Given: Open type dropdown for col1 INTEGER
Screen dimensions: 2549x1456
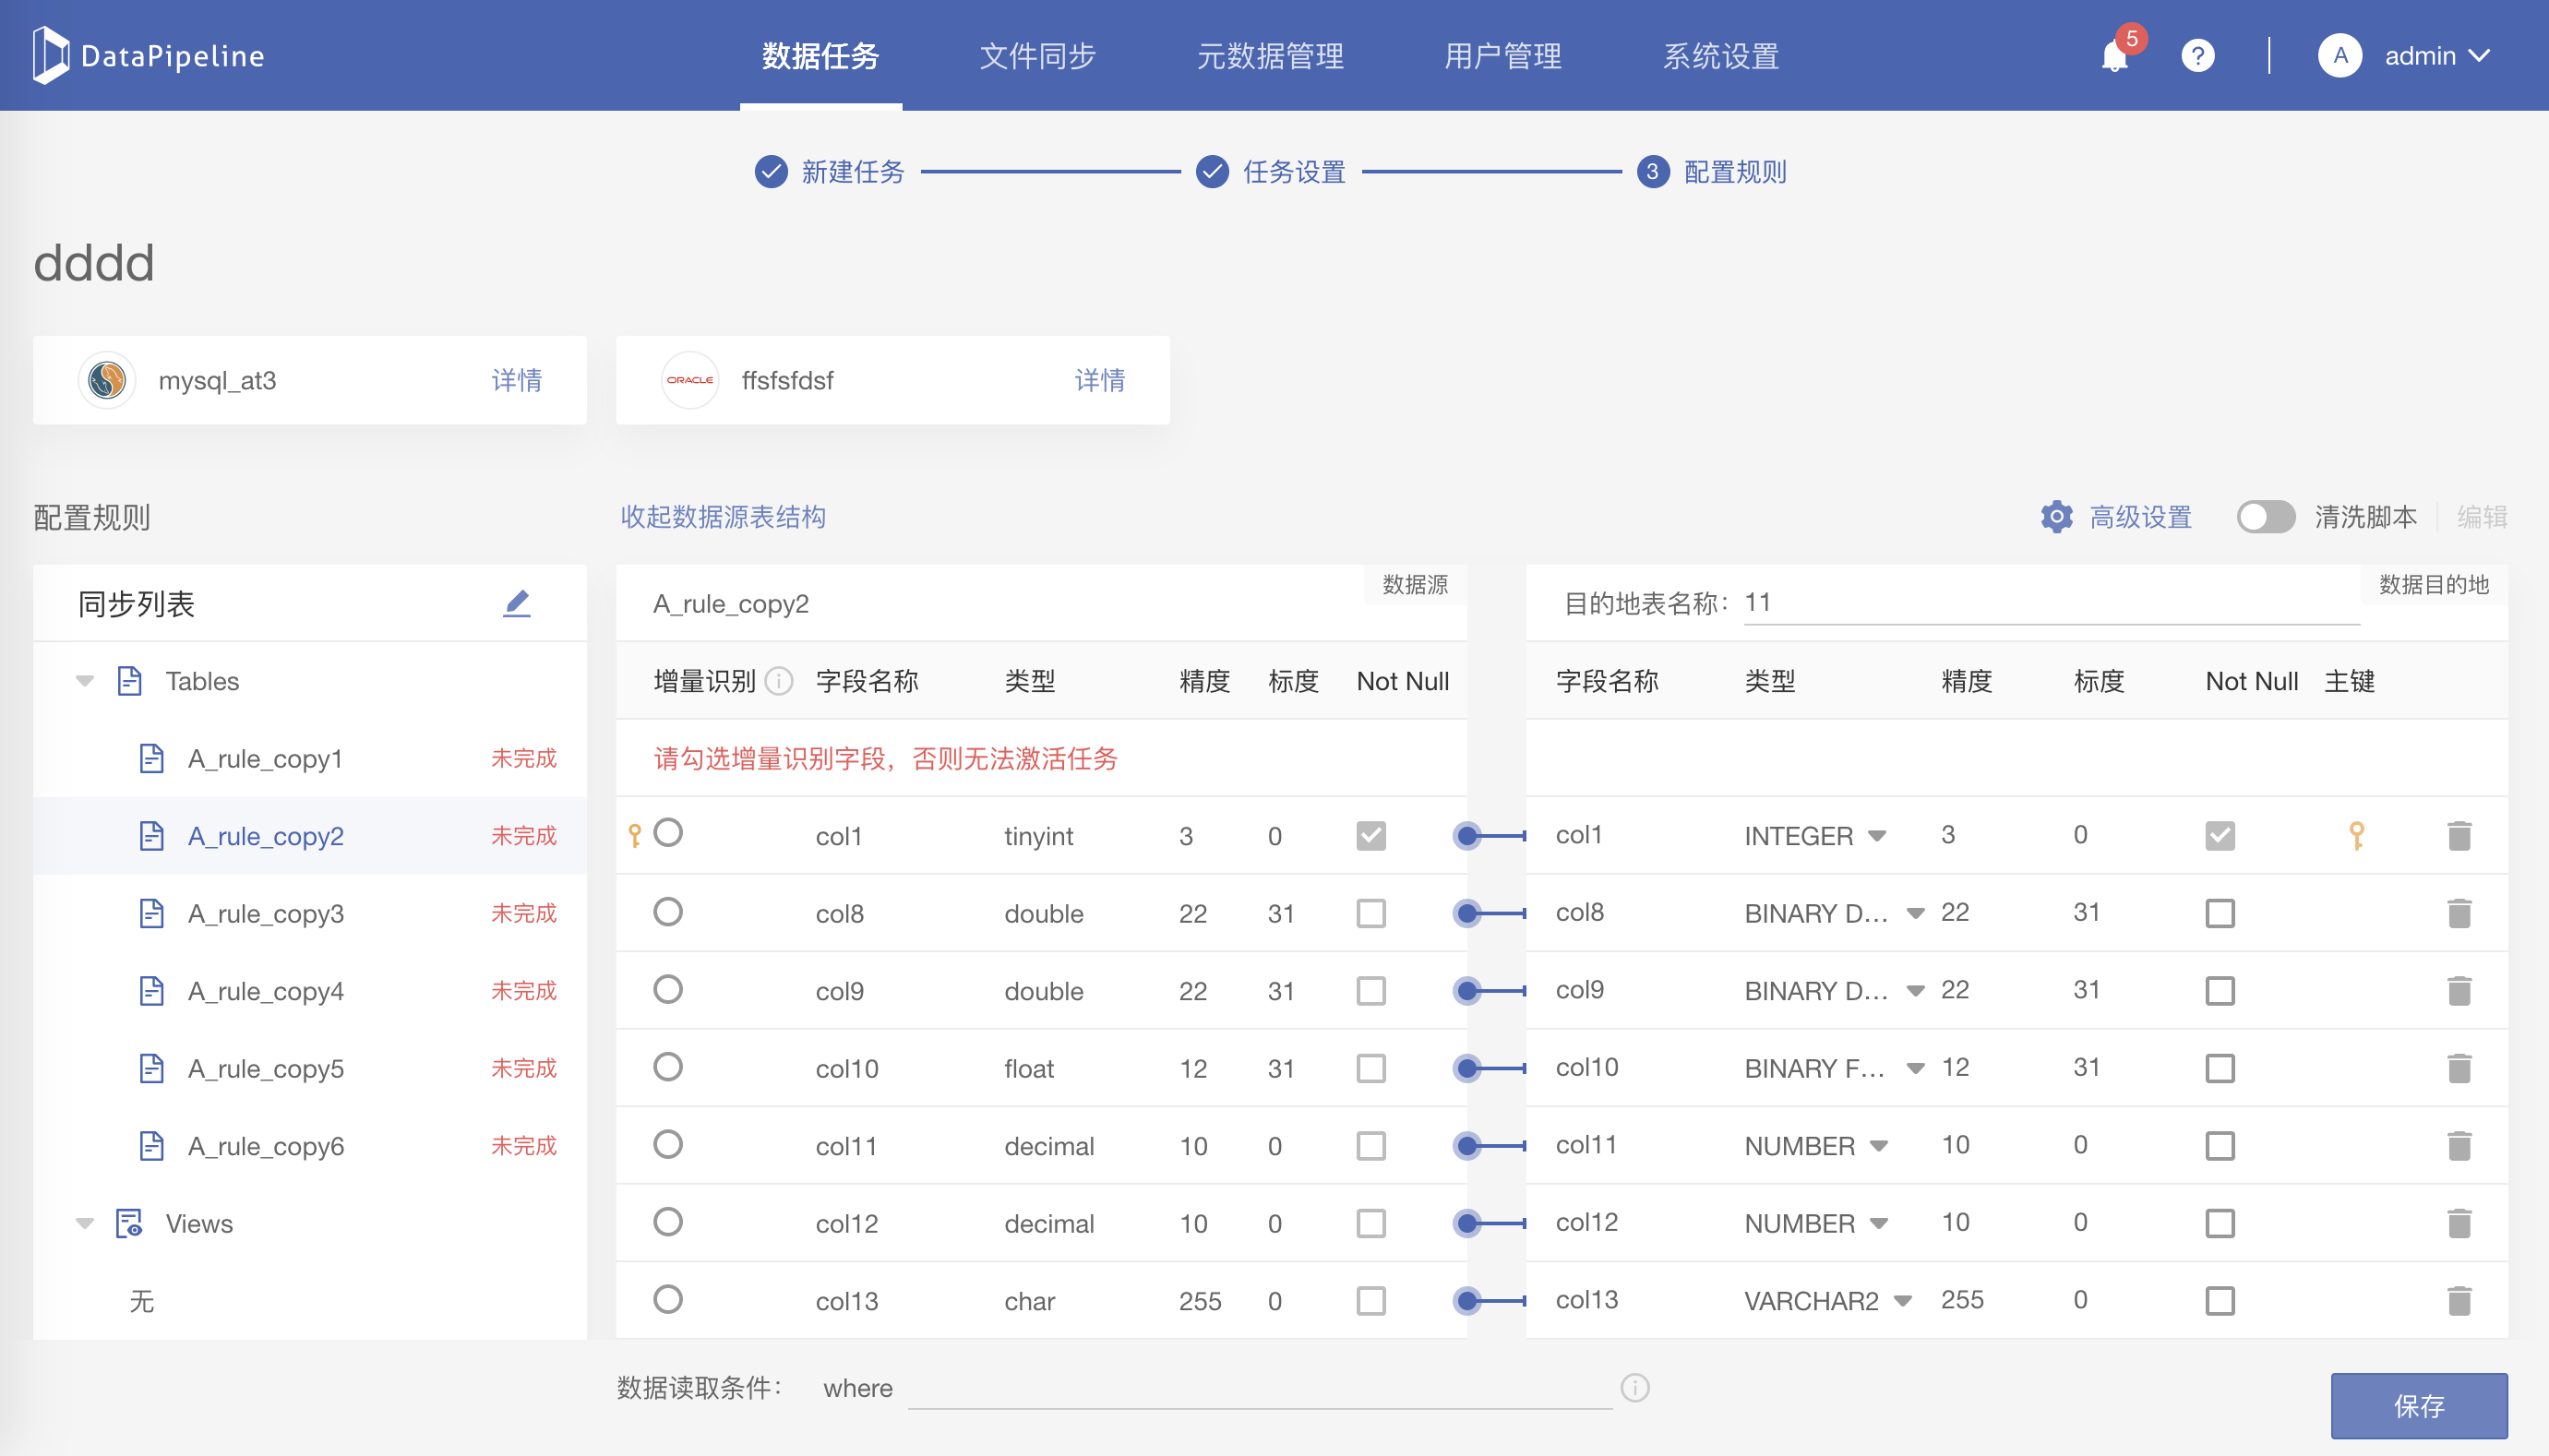Looking at the screenshot, I should 1877,836.
